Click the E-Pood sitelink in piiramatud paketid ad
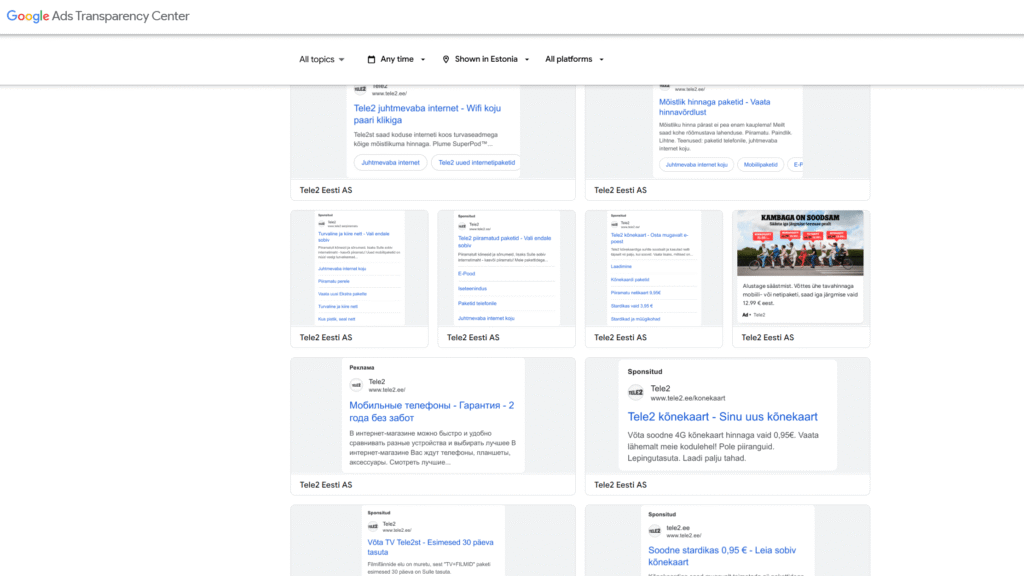Screen dimensions: 1024x576 click(466, 274)
